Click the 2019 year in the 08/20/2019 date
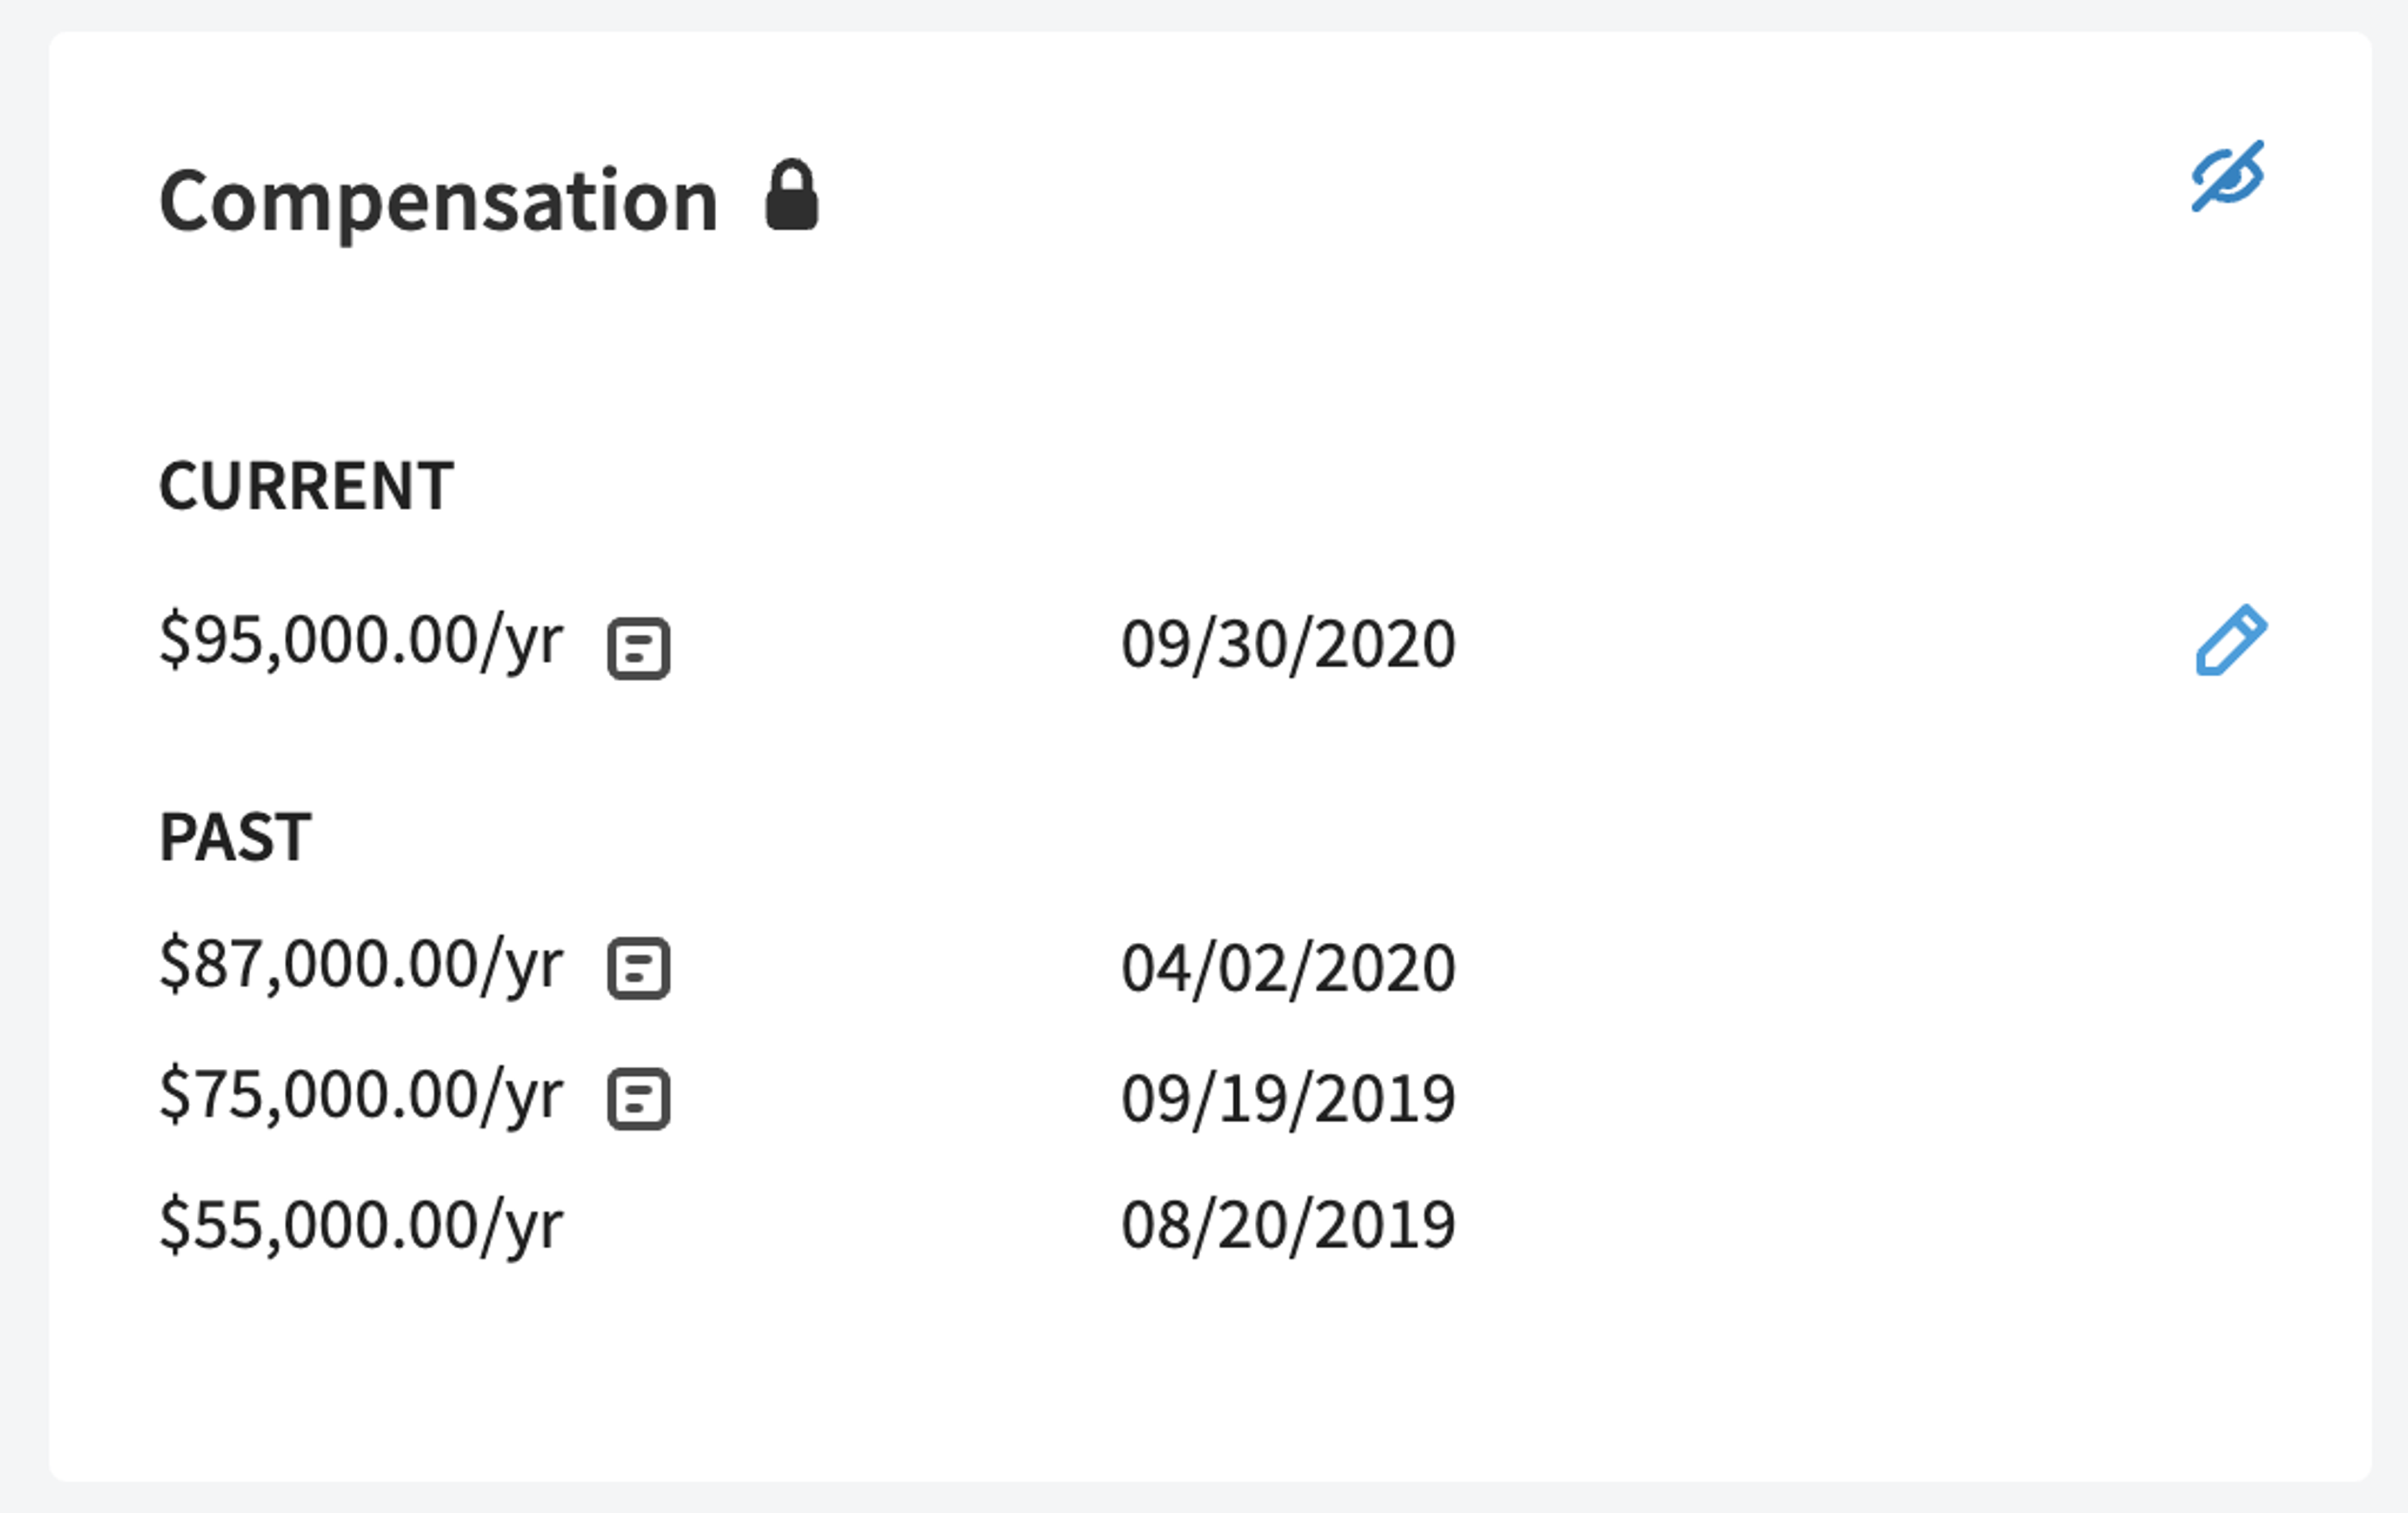The width and height of the screenshot is (2408, 1513). (x=1386, y=1225)
